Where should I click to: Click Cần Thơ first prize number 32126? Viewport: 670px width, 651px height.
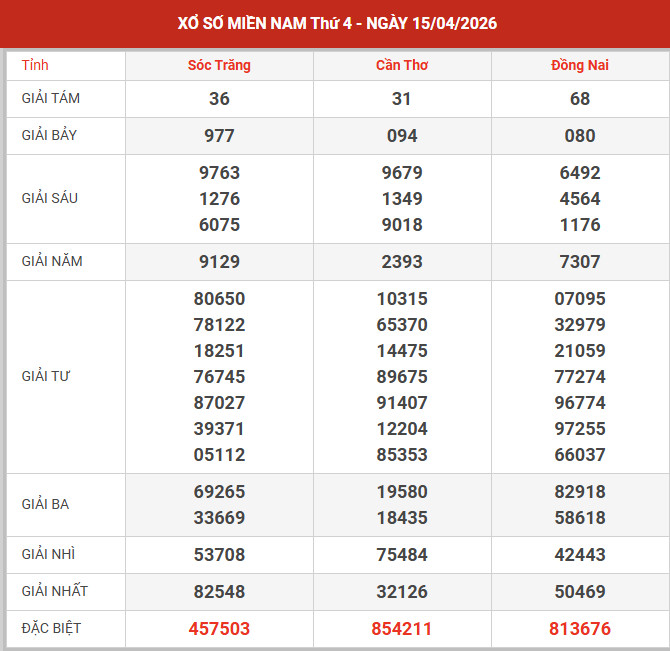point(402,592)
